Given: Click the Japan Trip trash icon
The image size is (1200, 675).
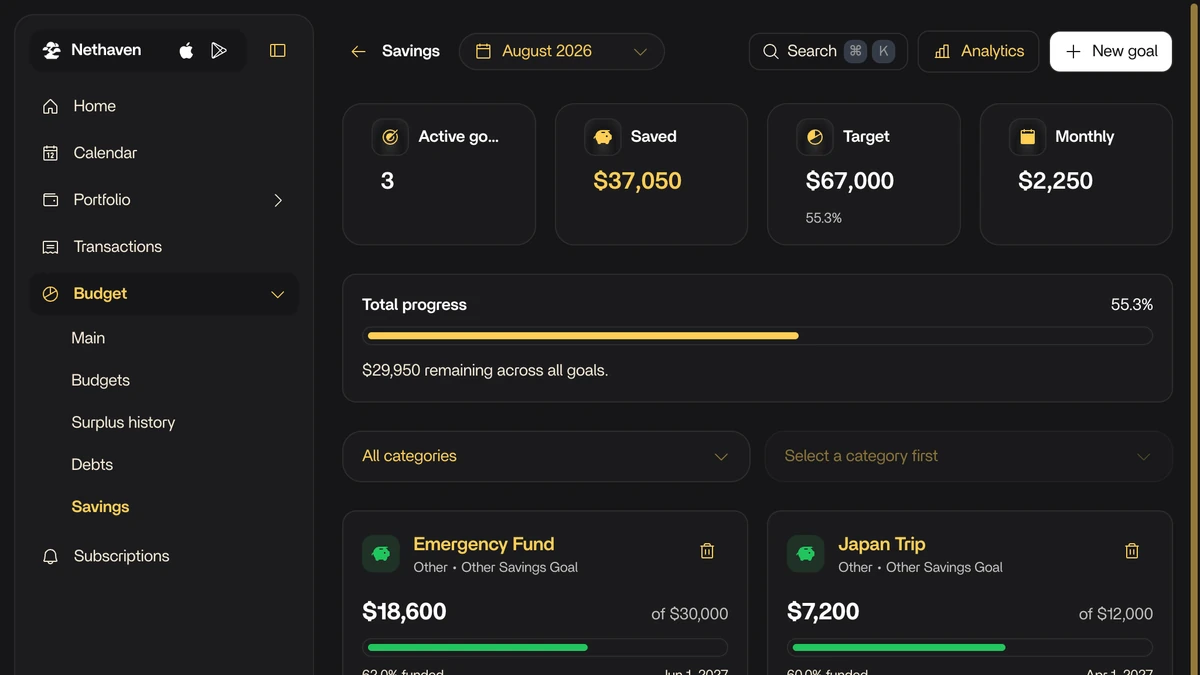Looking at the screenshot, I should (x=1132, y=551).
